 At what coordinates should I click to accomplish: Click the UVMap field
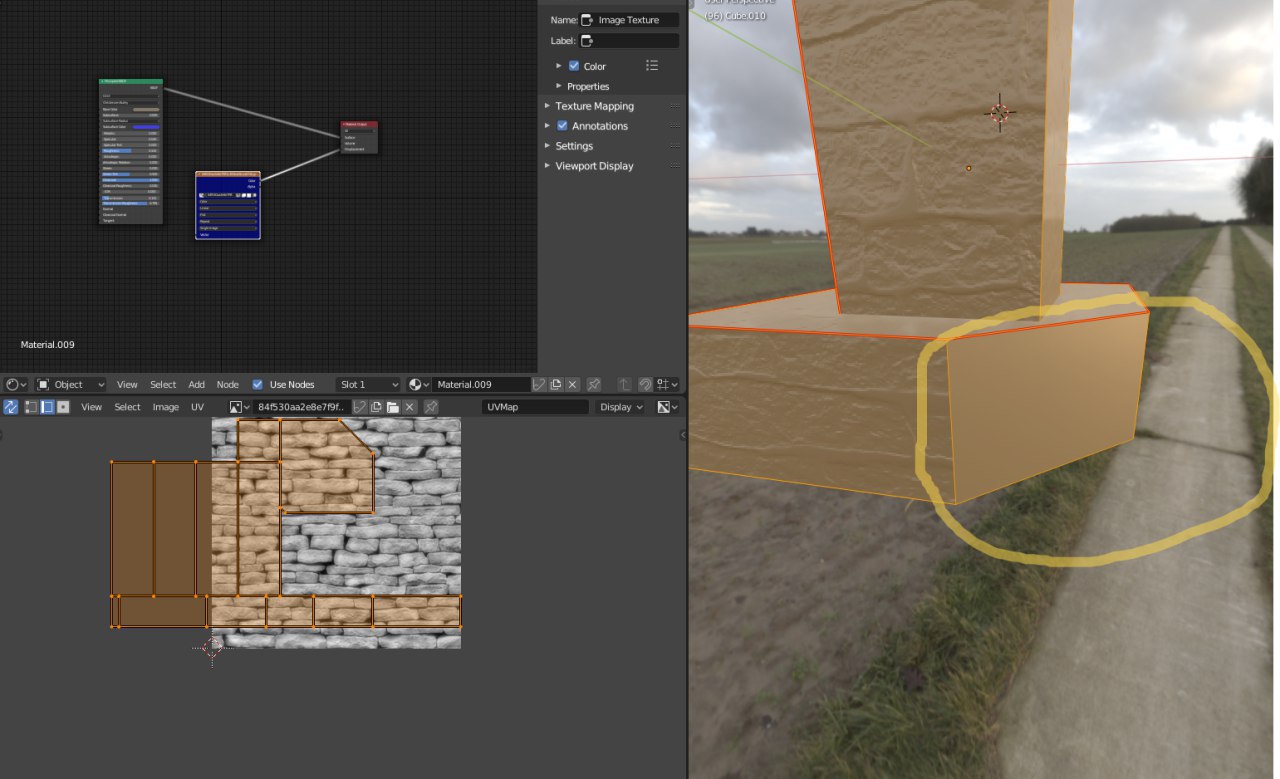point(535,407)
